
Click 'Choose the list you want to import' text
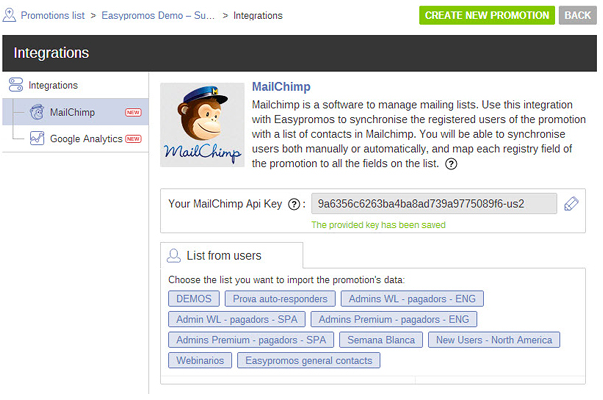point(287,280)
